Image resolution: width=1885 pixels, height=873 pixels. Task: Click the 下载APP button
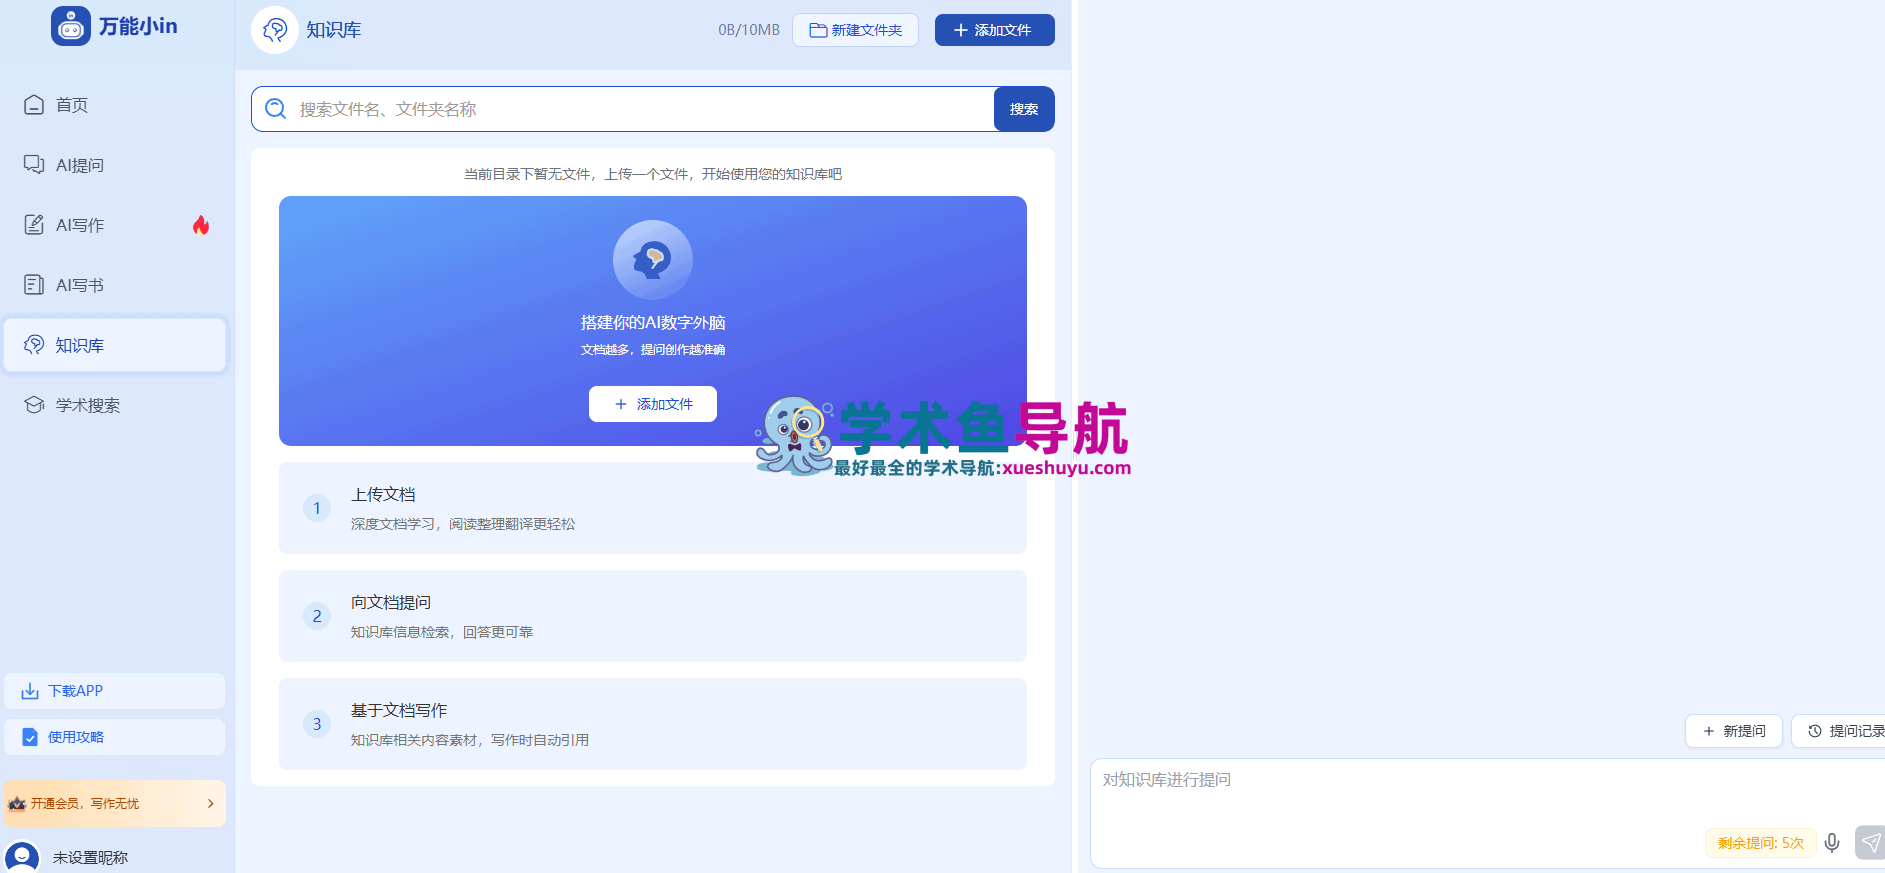[115, 691]
